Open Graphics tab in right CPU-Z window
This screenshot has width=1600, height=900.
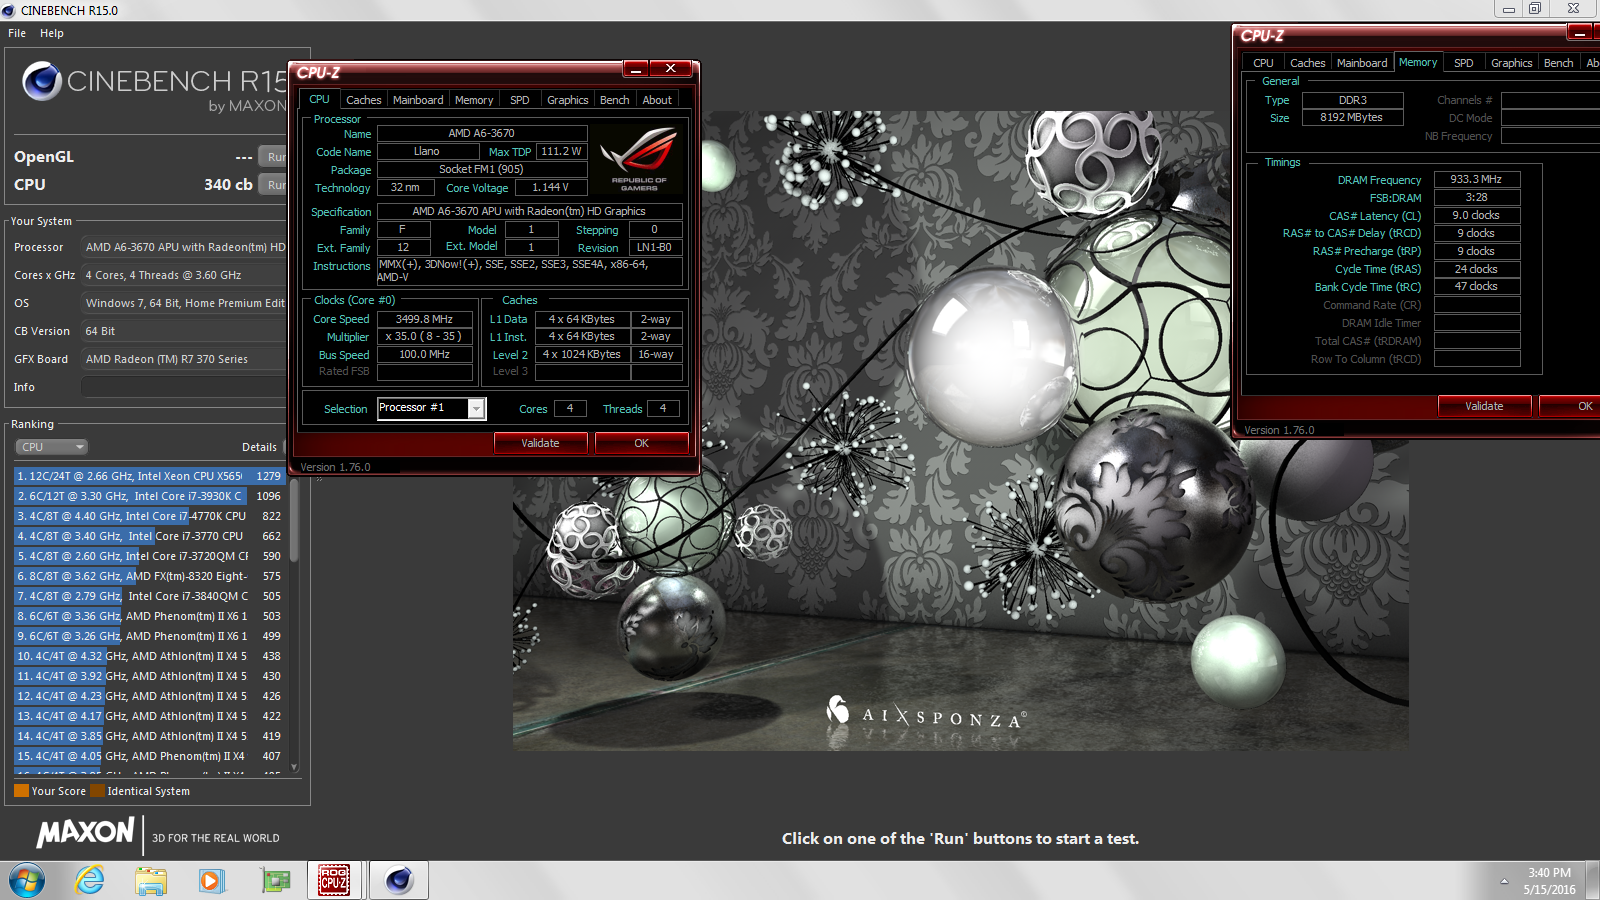coord(1511,63)
